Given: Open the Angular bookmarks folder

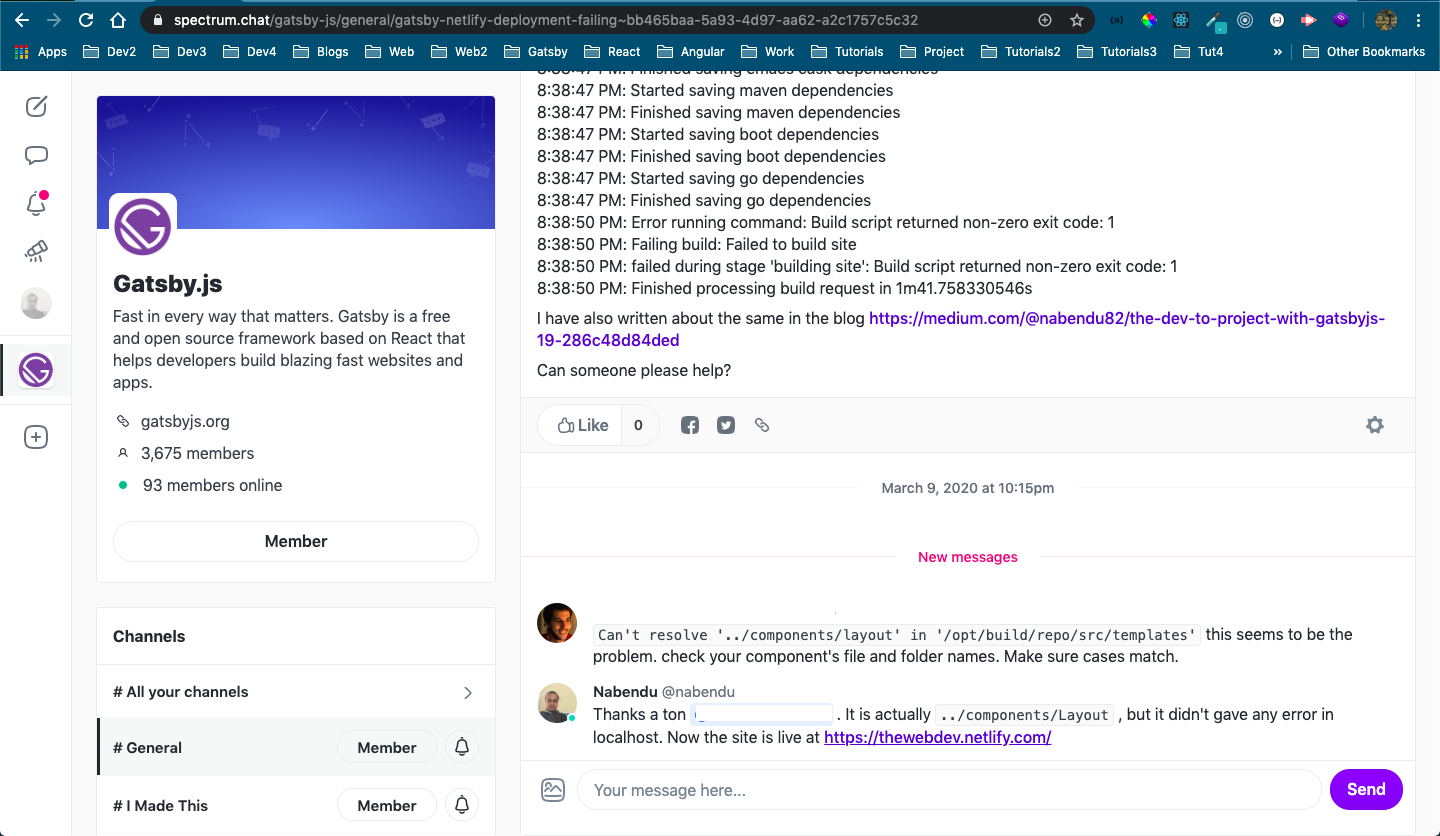Looking at the screenshot, I should click(x=690, y=51).
